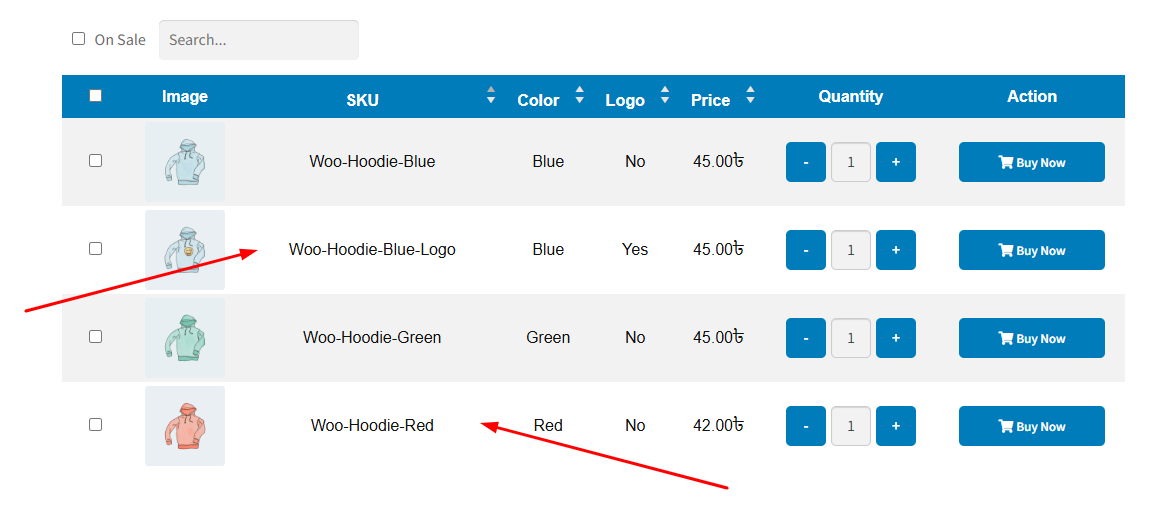This screenshot has width=1175, height=519.
Task: Check the Woo-Hoodie-Red row checkbox
Action: (96, 424)
